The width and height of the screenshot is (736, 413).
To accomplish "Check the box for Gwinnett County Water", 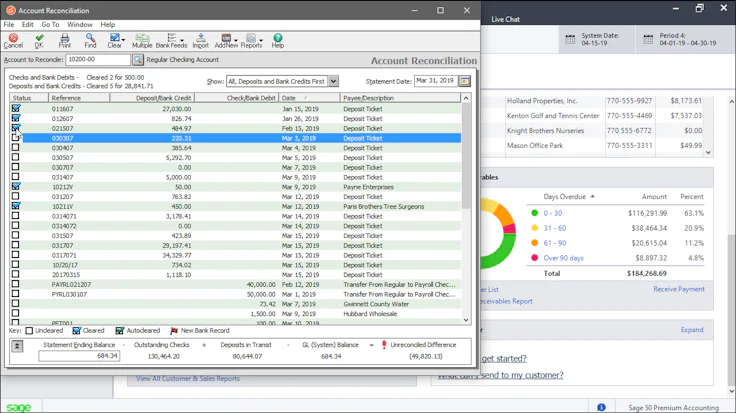I will tap(15, 304).
